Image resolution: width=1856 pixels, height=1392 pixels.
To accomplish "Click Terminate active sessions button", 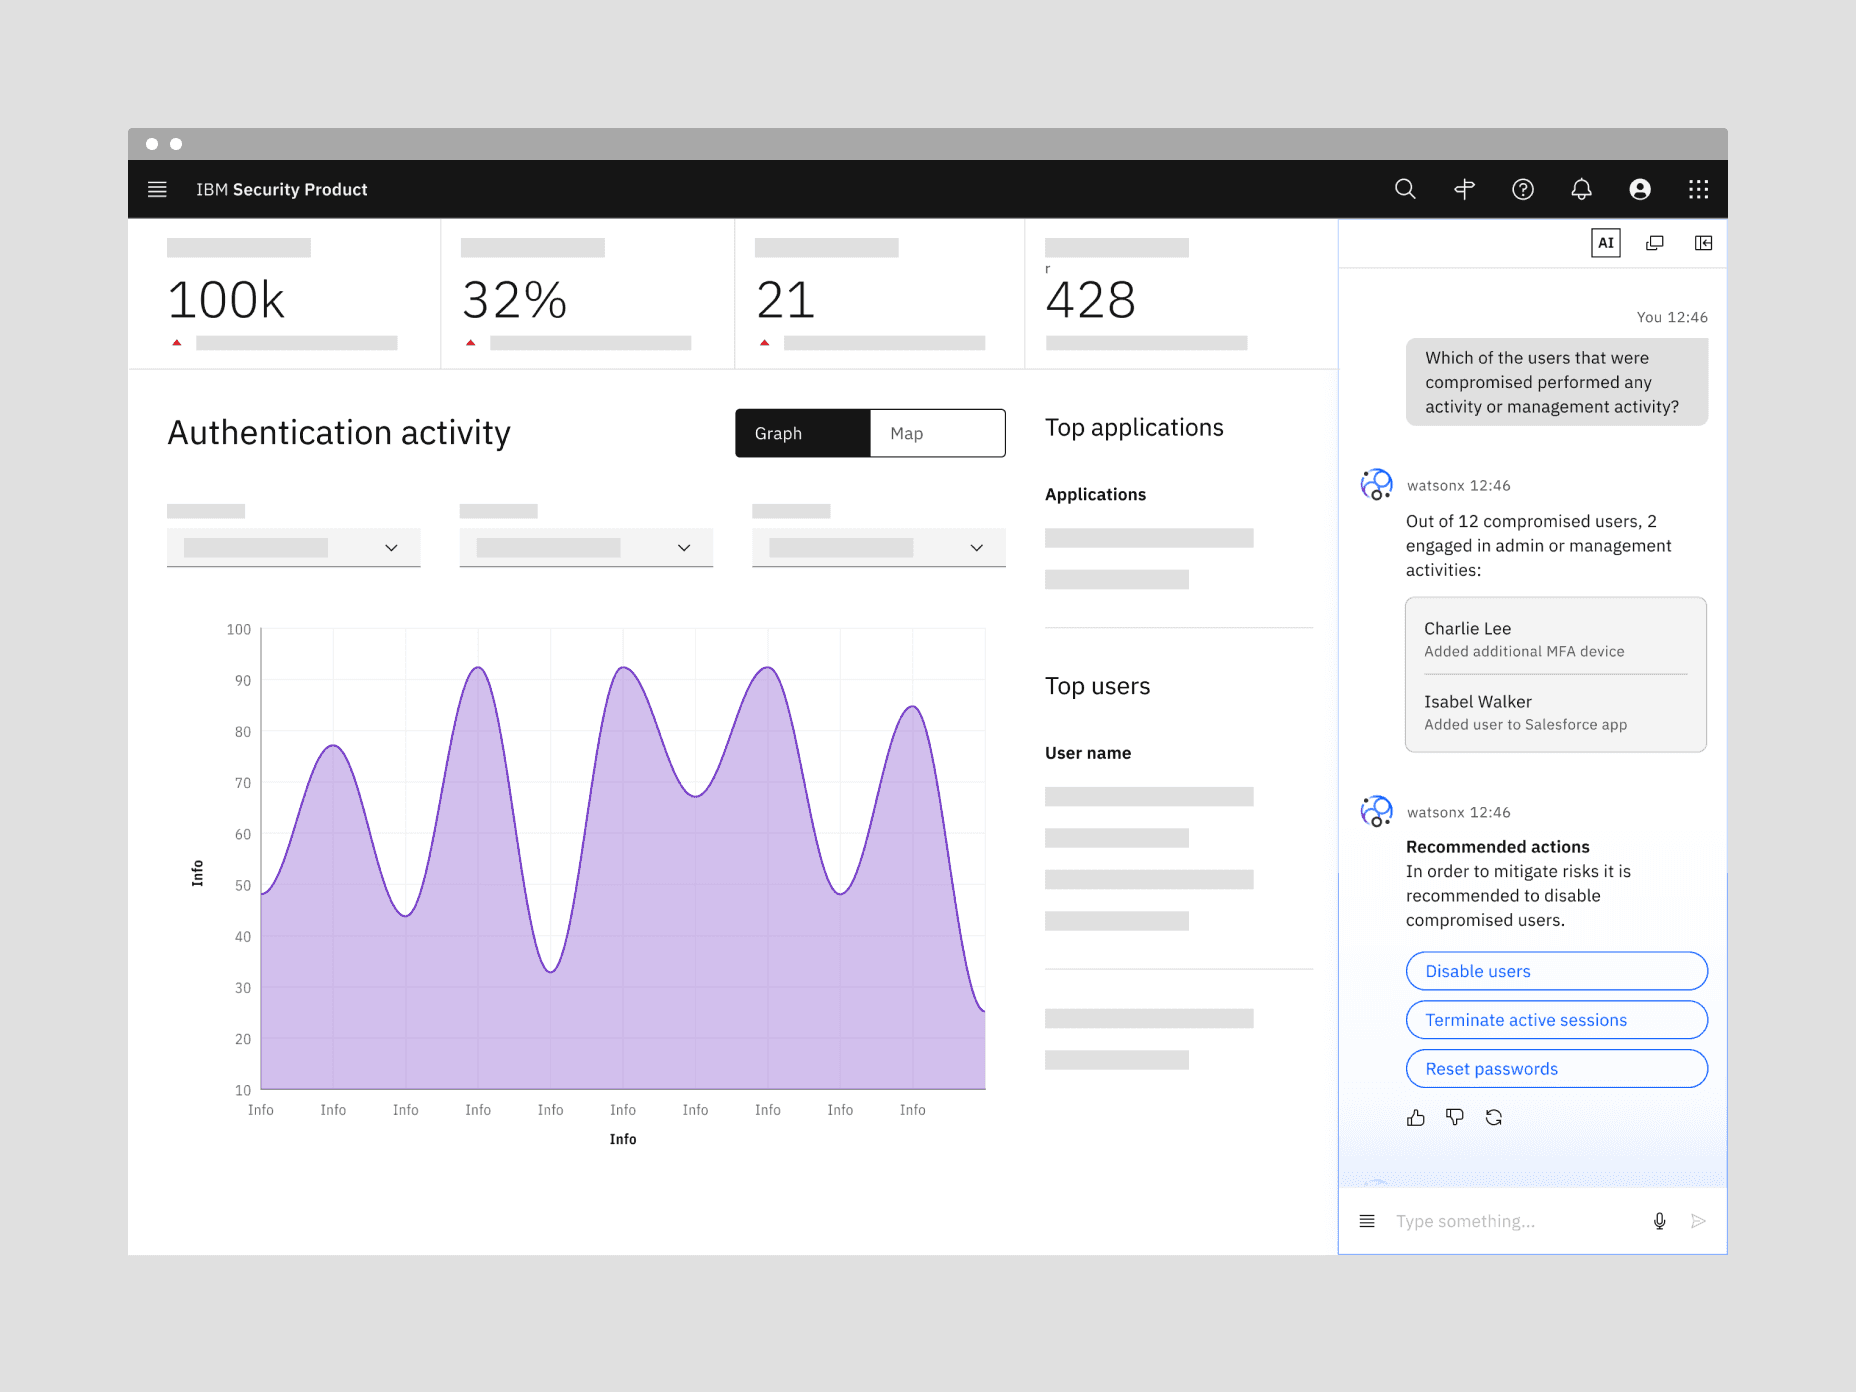I will [1556, 1020].
